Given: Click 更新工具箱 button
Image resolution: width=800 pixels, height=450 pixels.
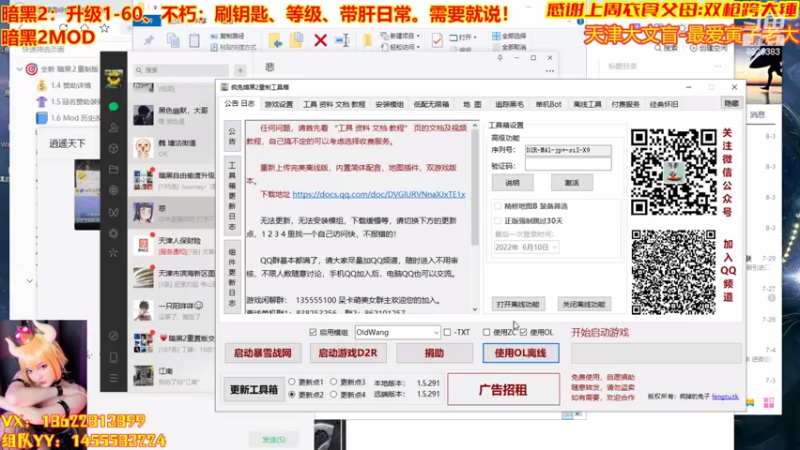Looking at the screenshot, I should (x=254, y=390).
